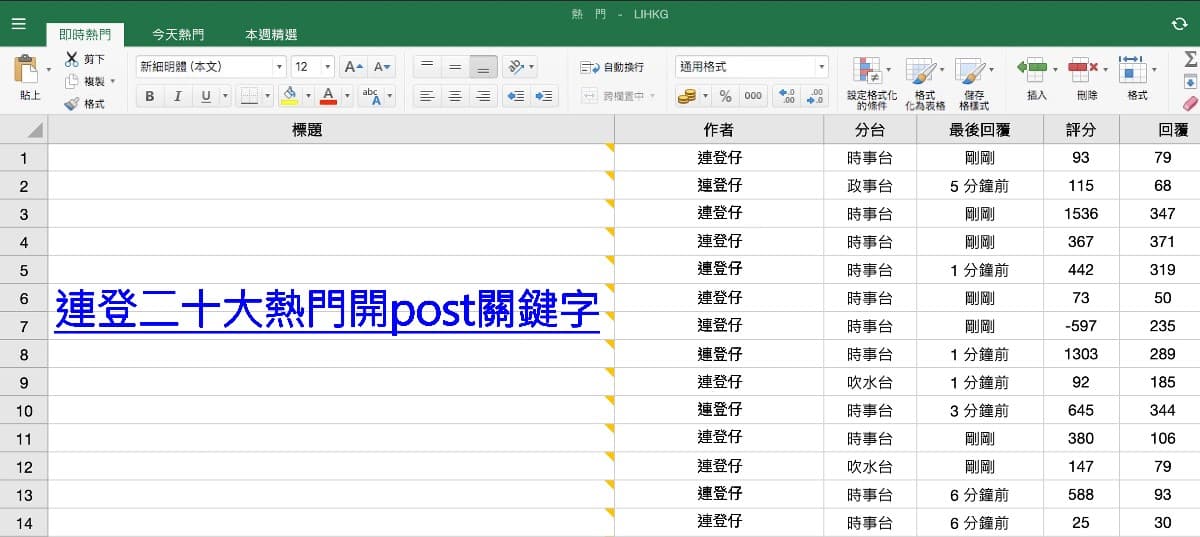
Task: Switch to 本週精選 tab
Action: point(271,35)
